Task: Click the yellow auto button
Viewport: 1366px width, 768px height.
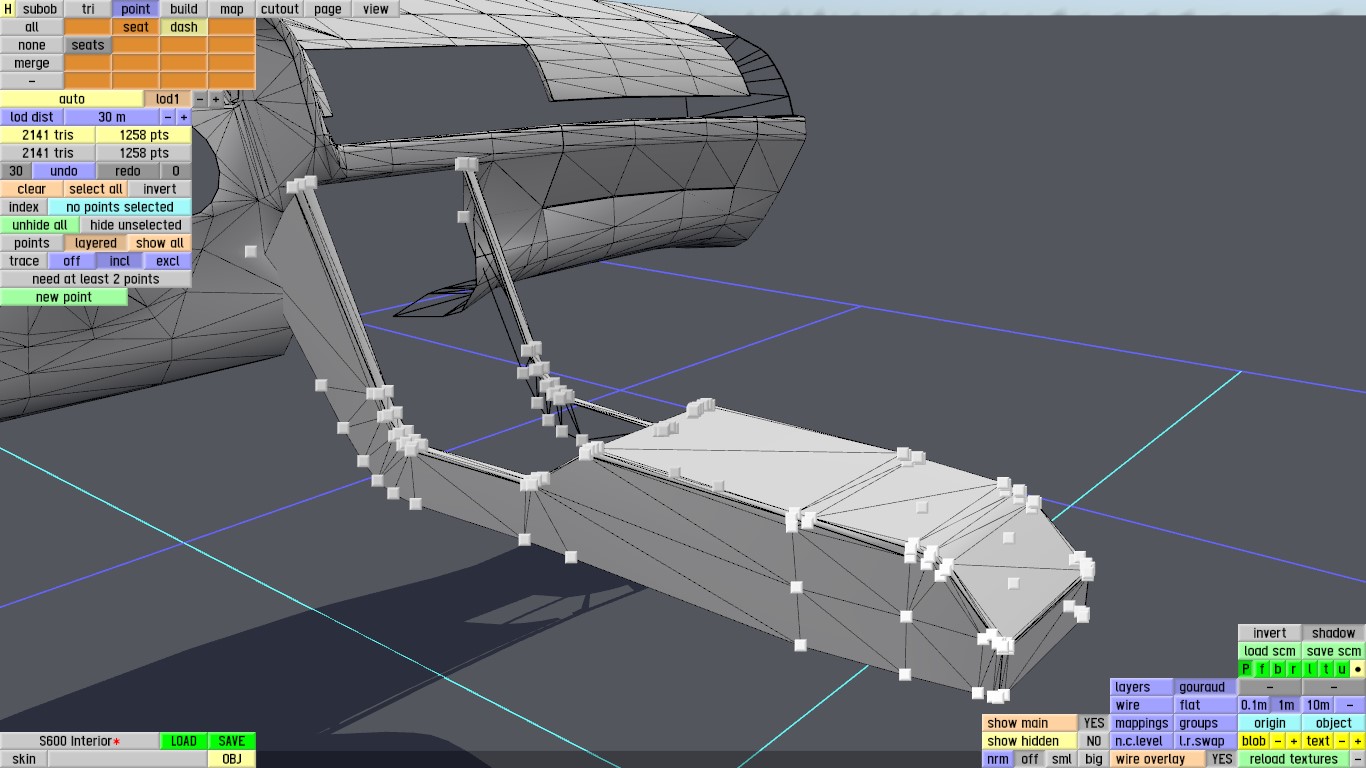Action: point(72,99)
